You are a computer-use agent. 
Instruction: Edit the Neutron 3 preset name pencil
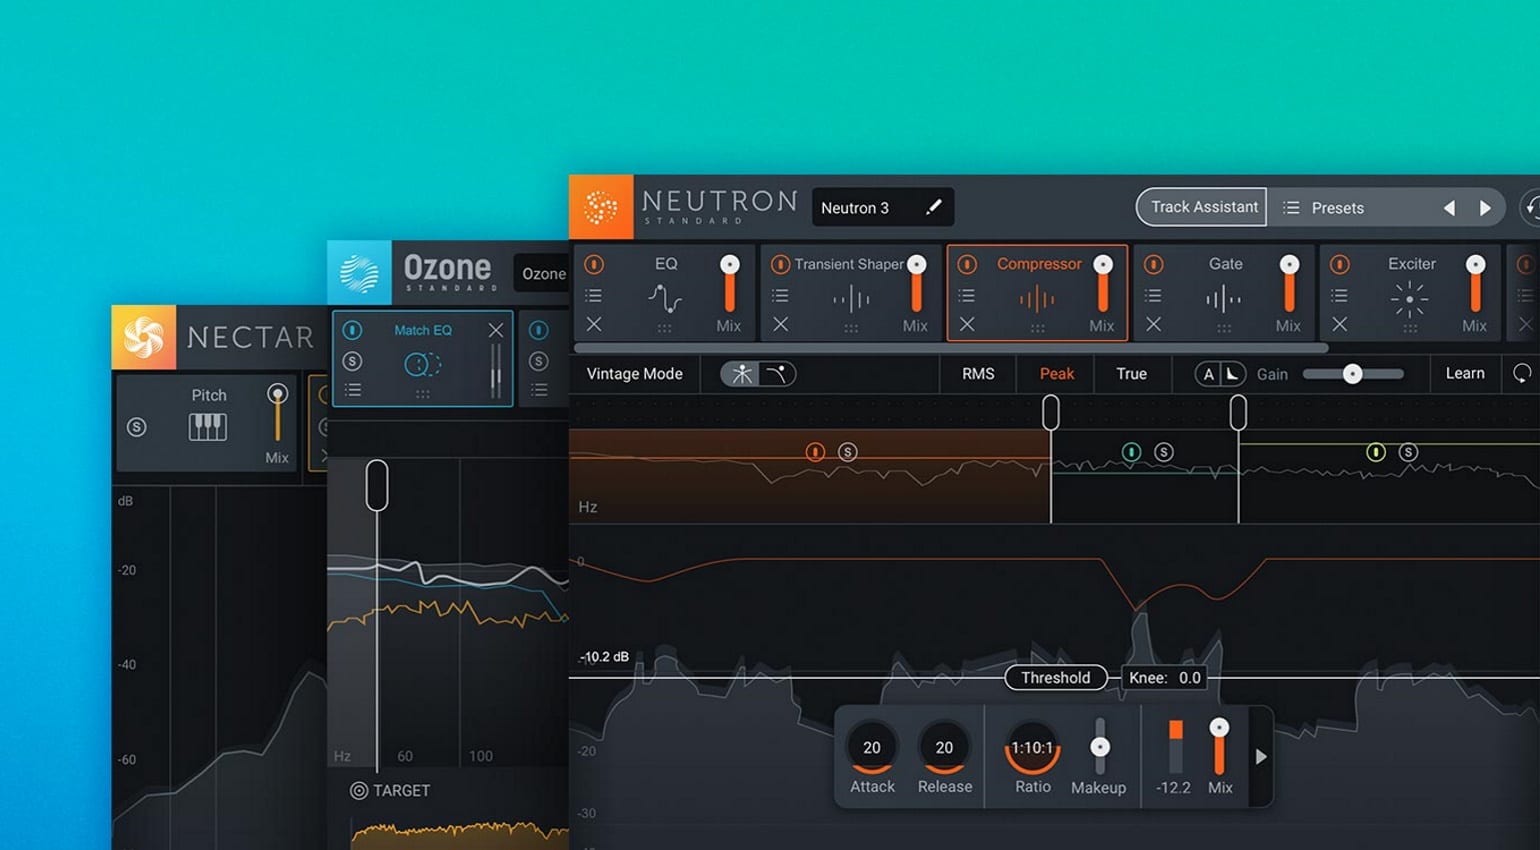(934, 207)
